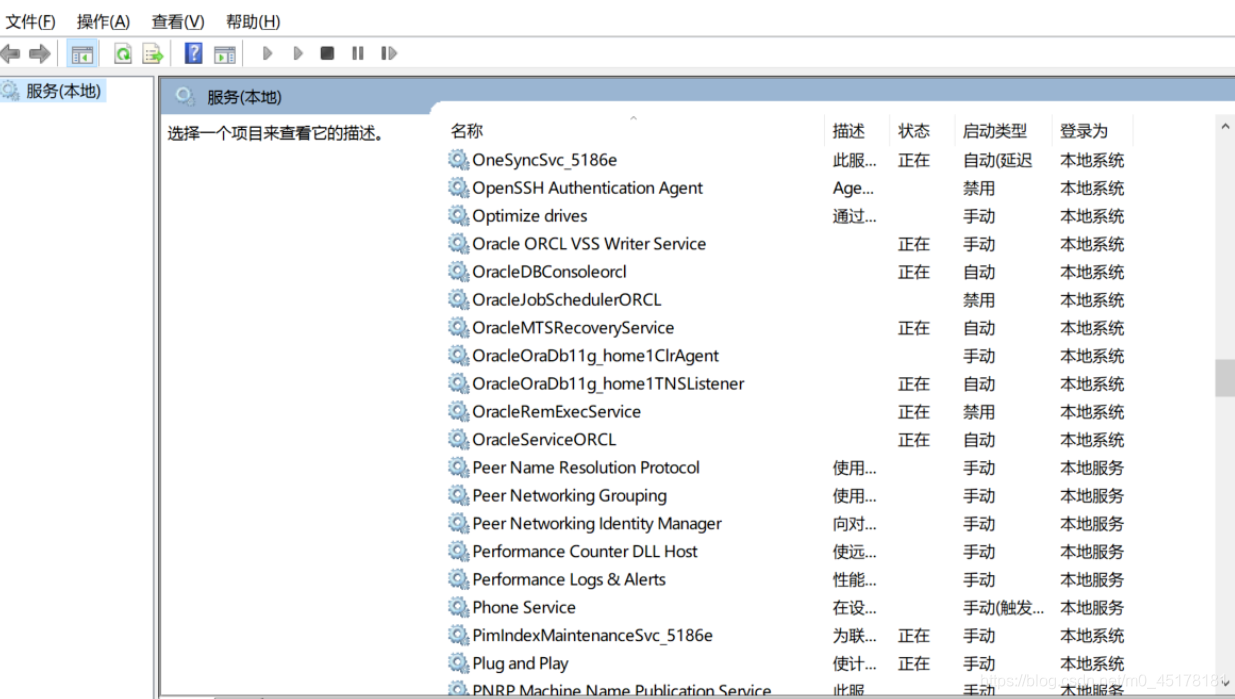
Task: Click the gear icon of OracleDBConsoleorcl
Action: pyautogui.click(x=458, y=272)
